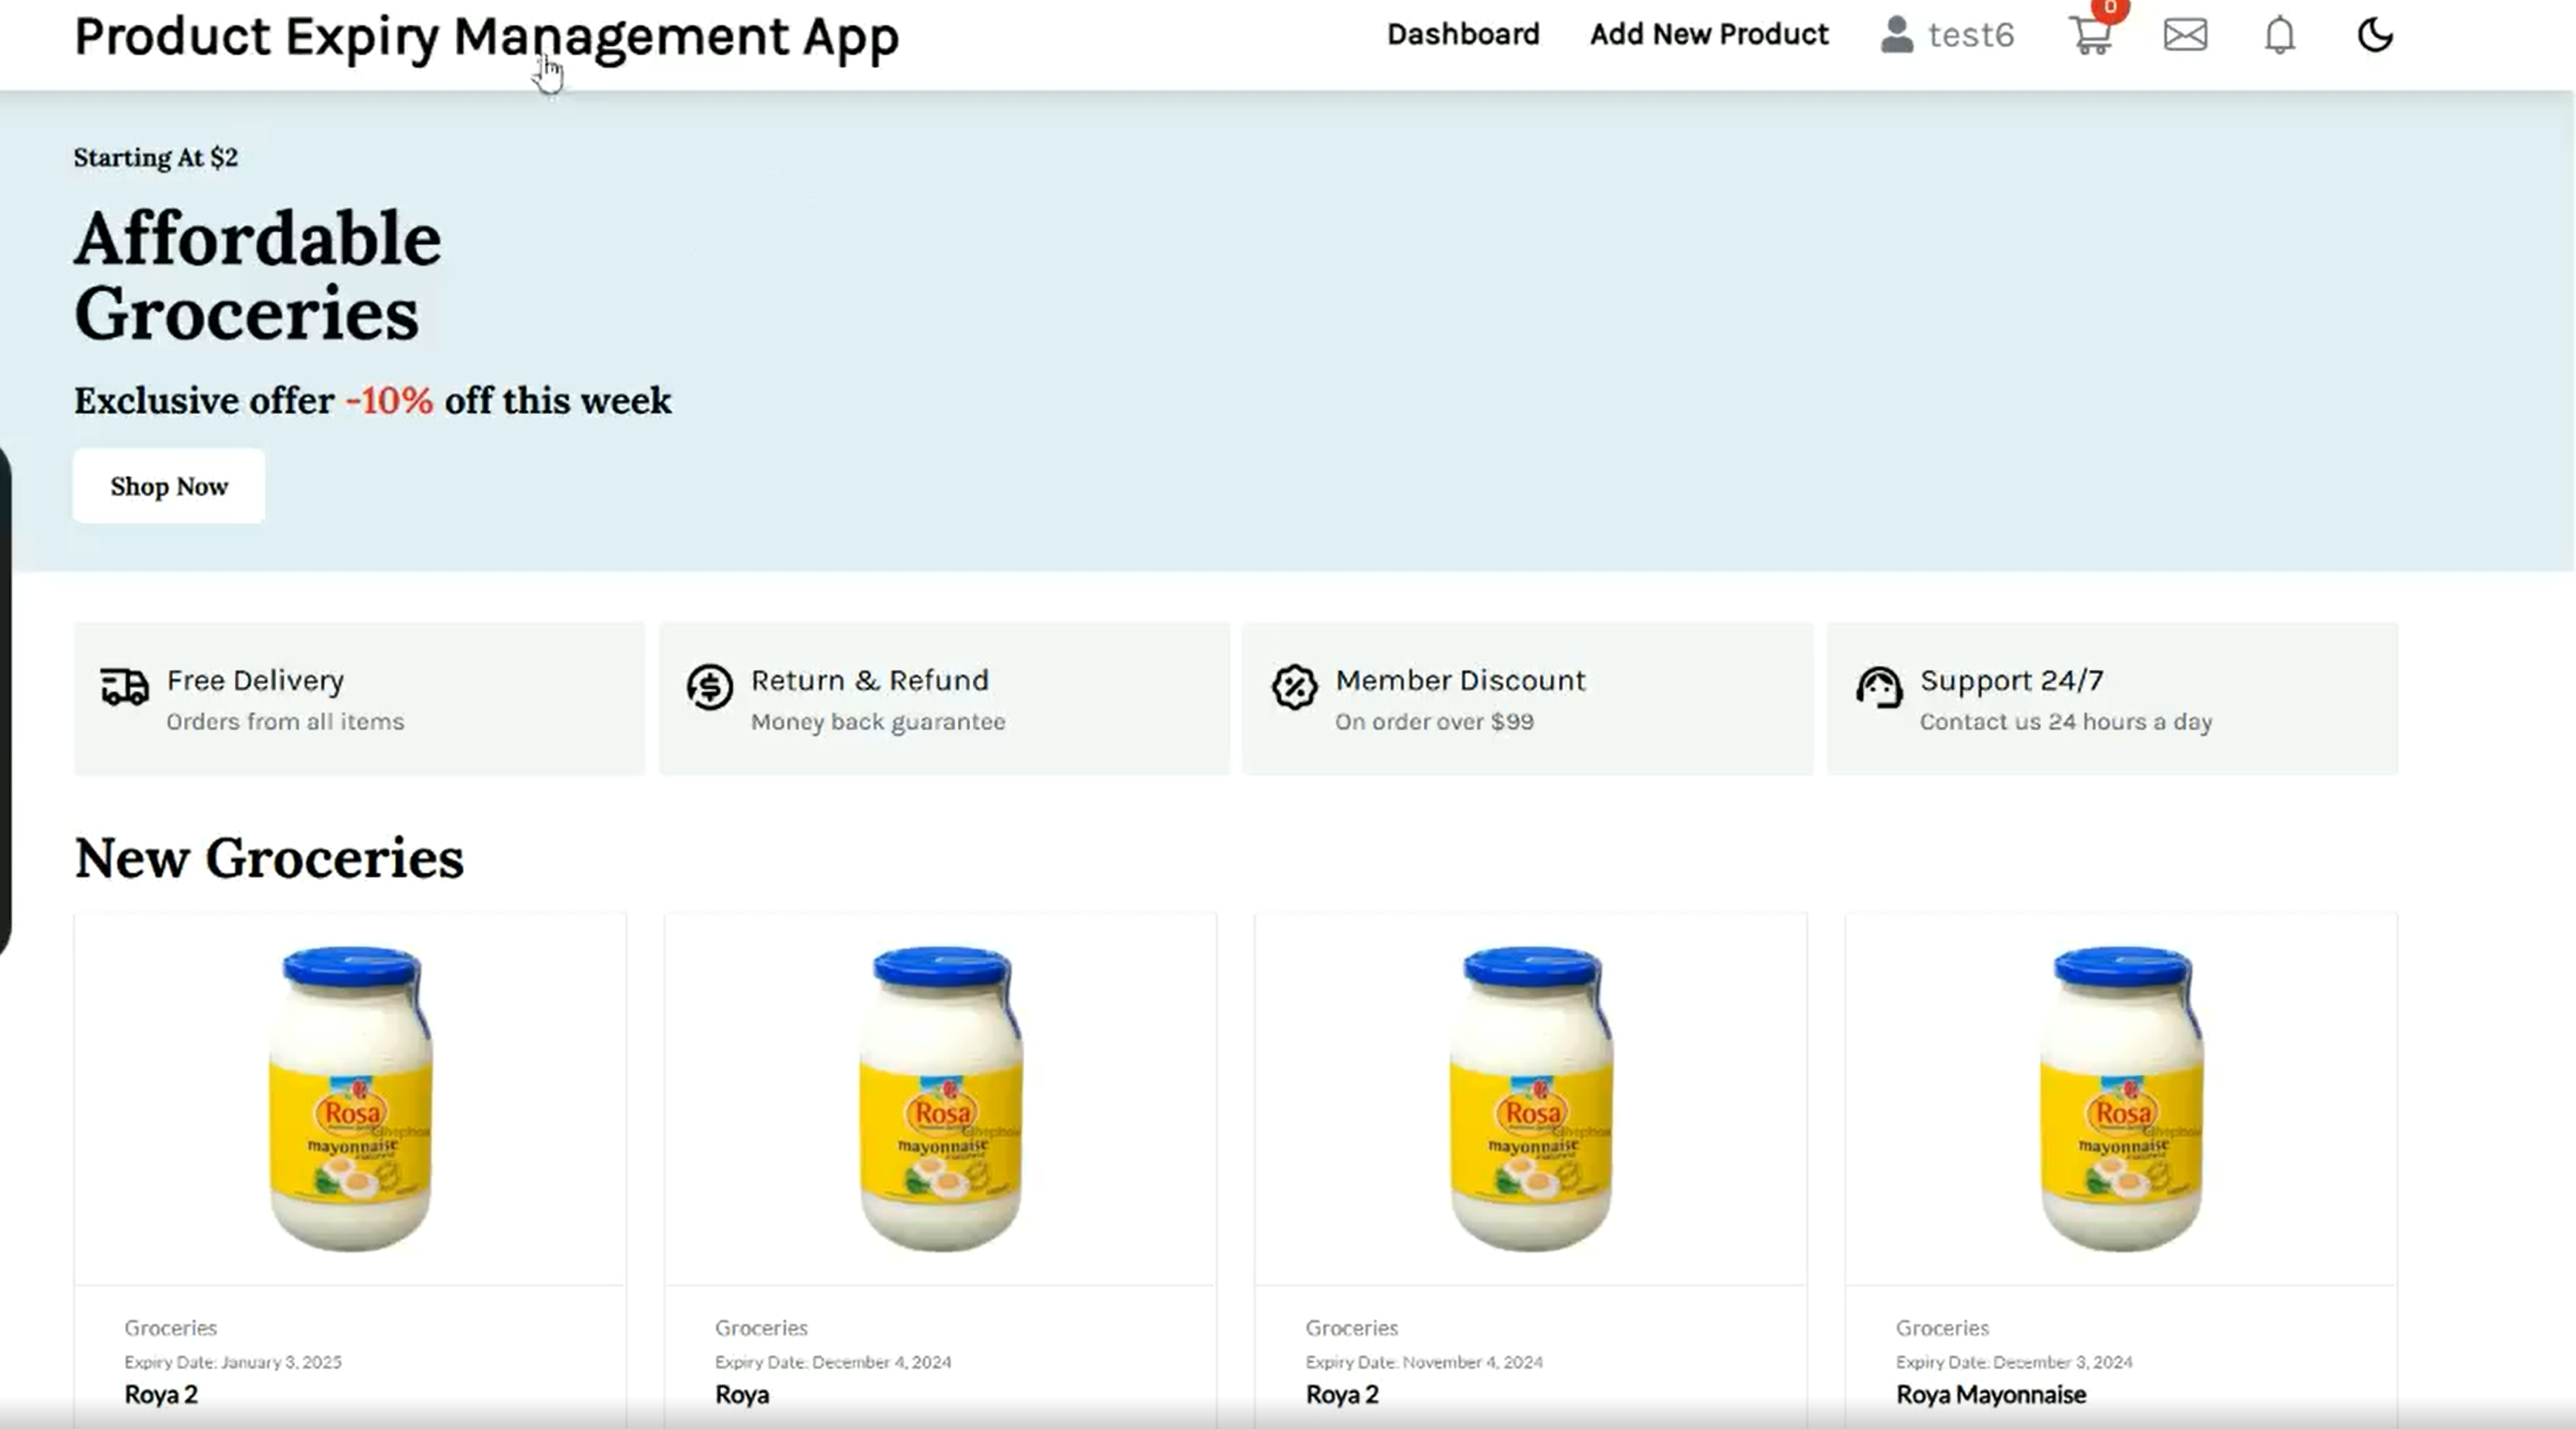Open the test6 username link

click(1970, 35)
